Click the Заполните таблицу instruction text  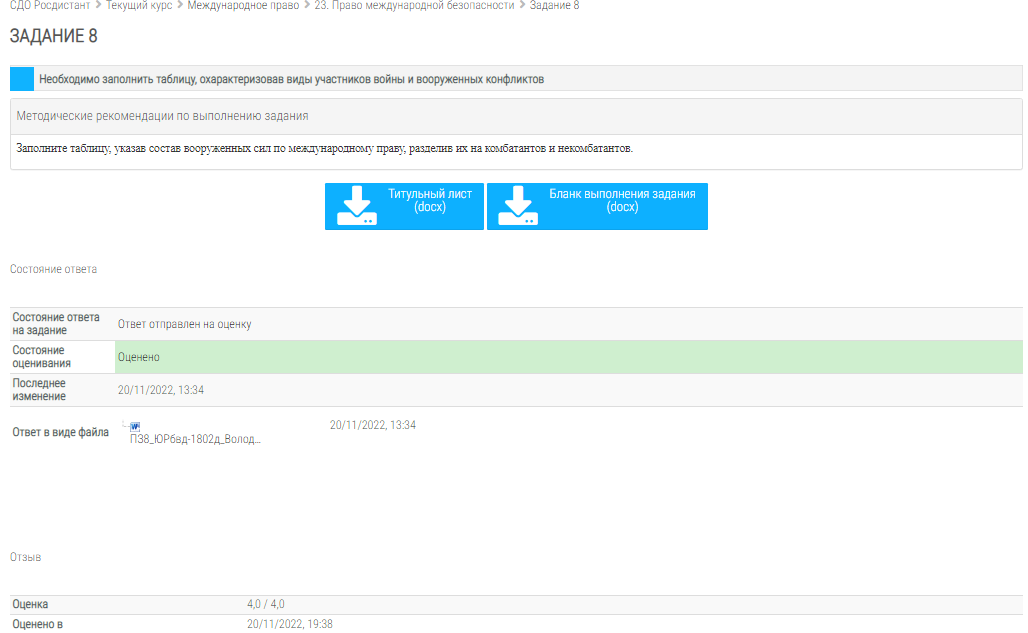point(325,149)
